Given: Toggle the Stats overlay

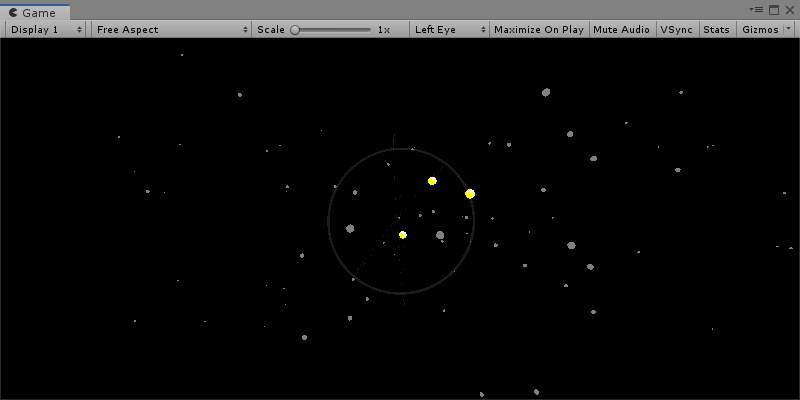Looking at the screenshot, I should pyautogui.click(x=716, y=30).
